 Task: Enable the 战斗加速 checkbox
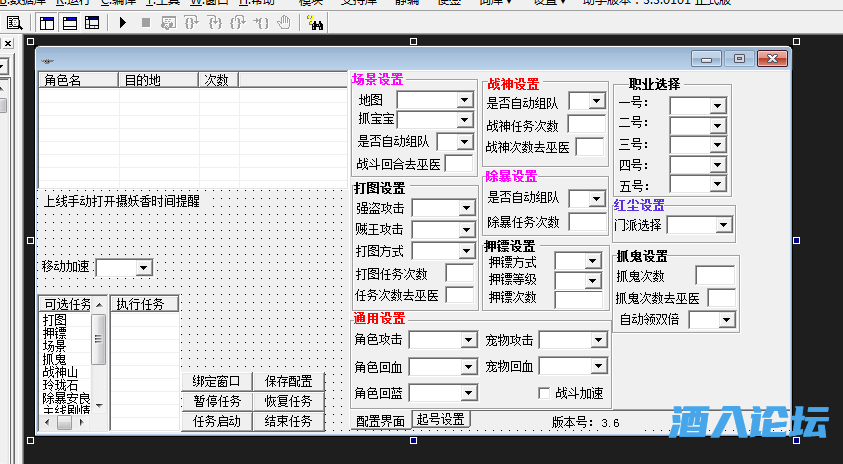545,393
